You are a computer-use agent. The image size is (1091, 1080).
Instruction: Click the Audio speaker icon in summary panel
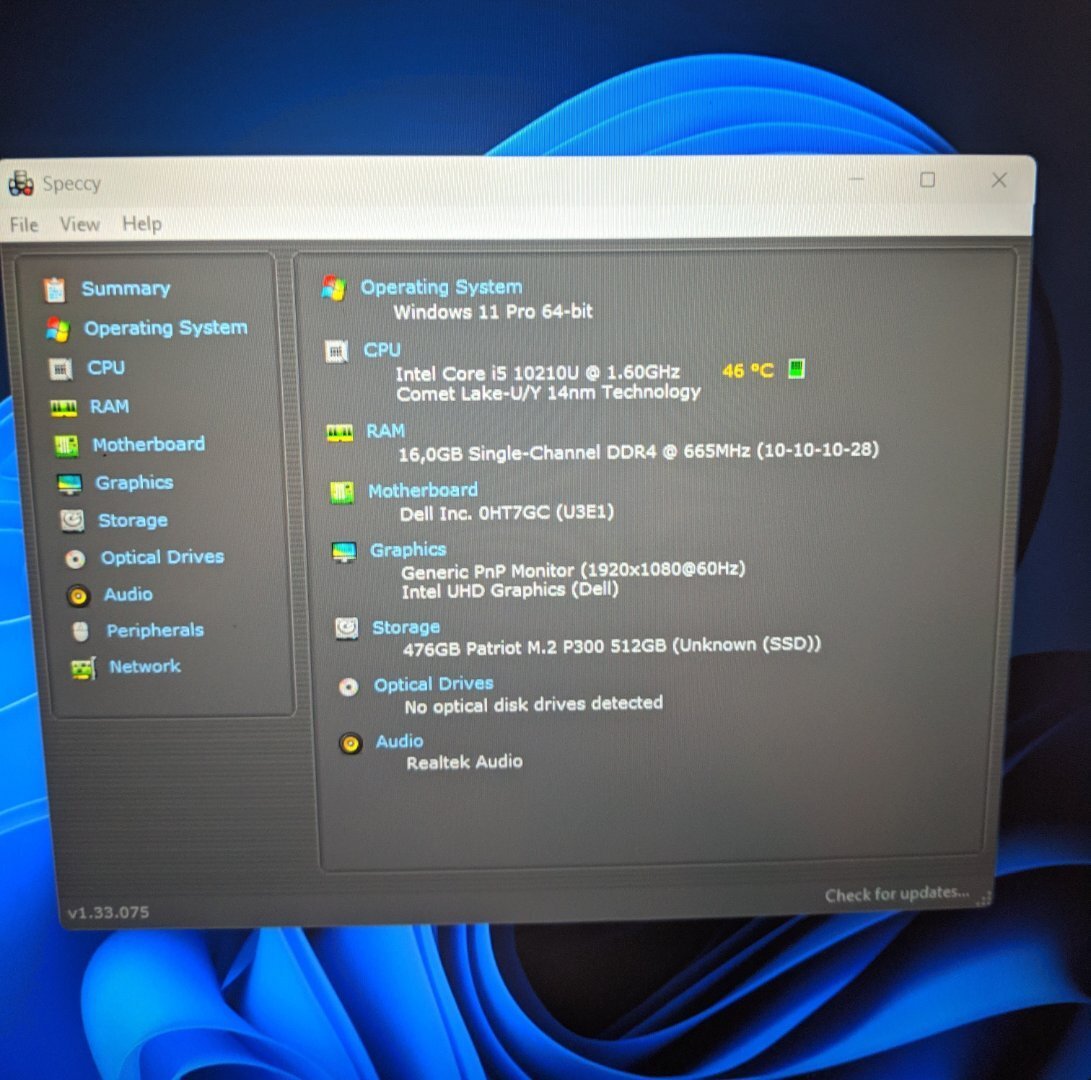click(x=351, y=744)
